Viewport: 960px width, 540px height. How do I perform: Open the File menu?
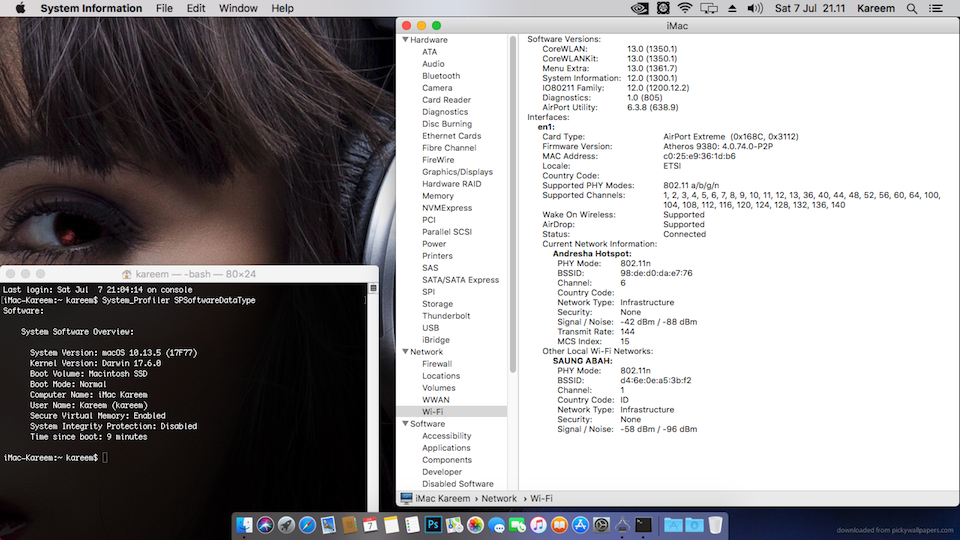coord(164,8)
